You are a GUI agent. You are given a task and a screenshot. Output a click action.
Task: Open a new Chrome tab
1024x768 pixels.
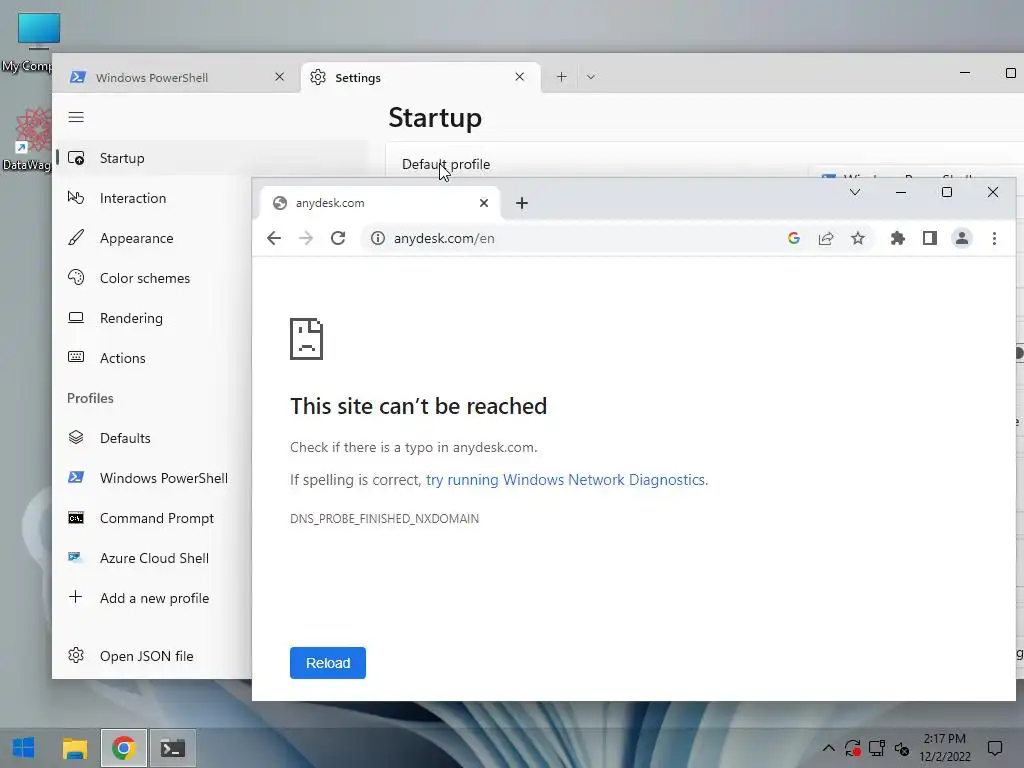tap(522, 203)
